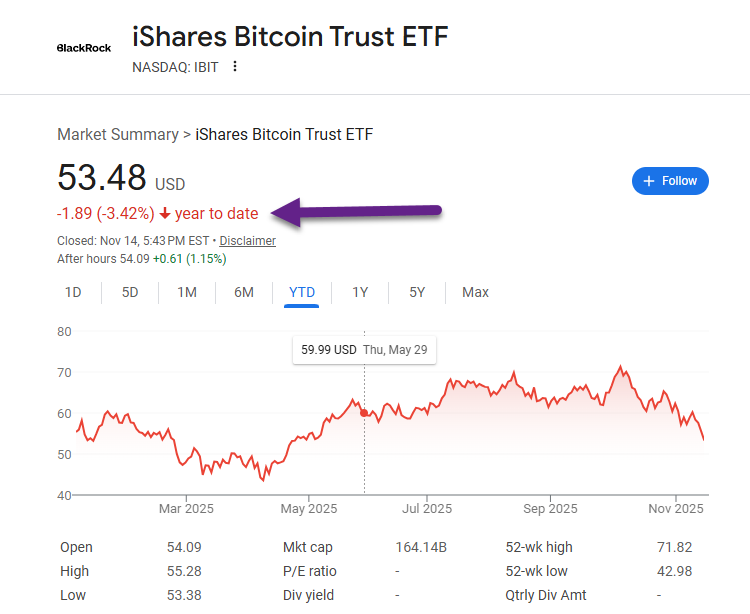Image resolution: width=750 pixels, height=614 pixels.
Task: Switch to the 5D time range
Action: [130, 292]
